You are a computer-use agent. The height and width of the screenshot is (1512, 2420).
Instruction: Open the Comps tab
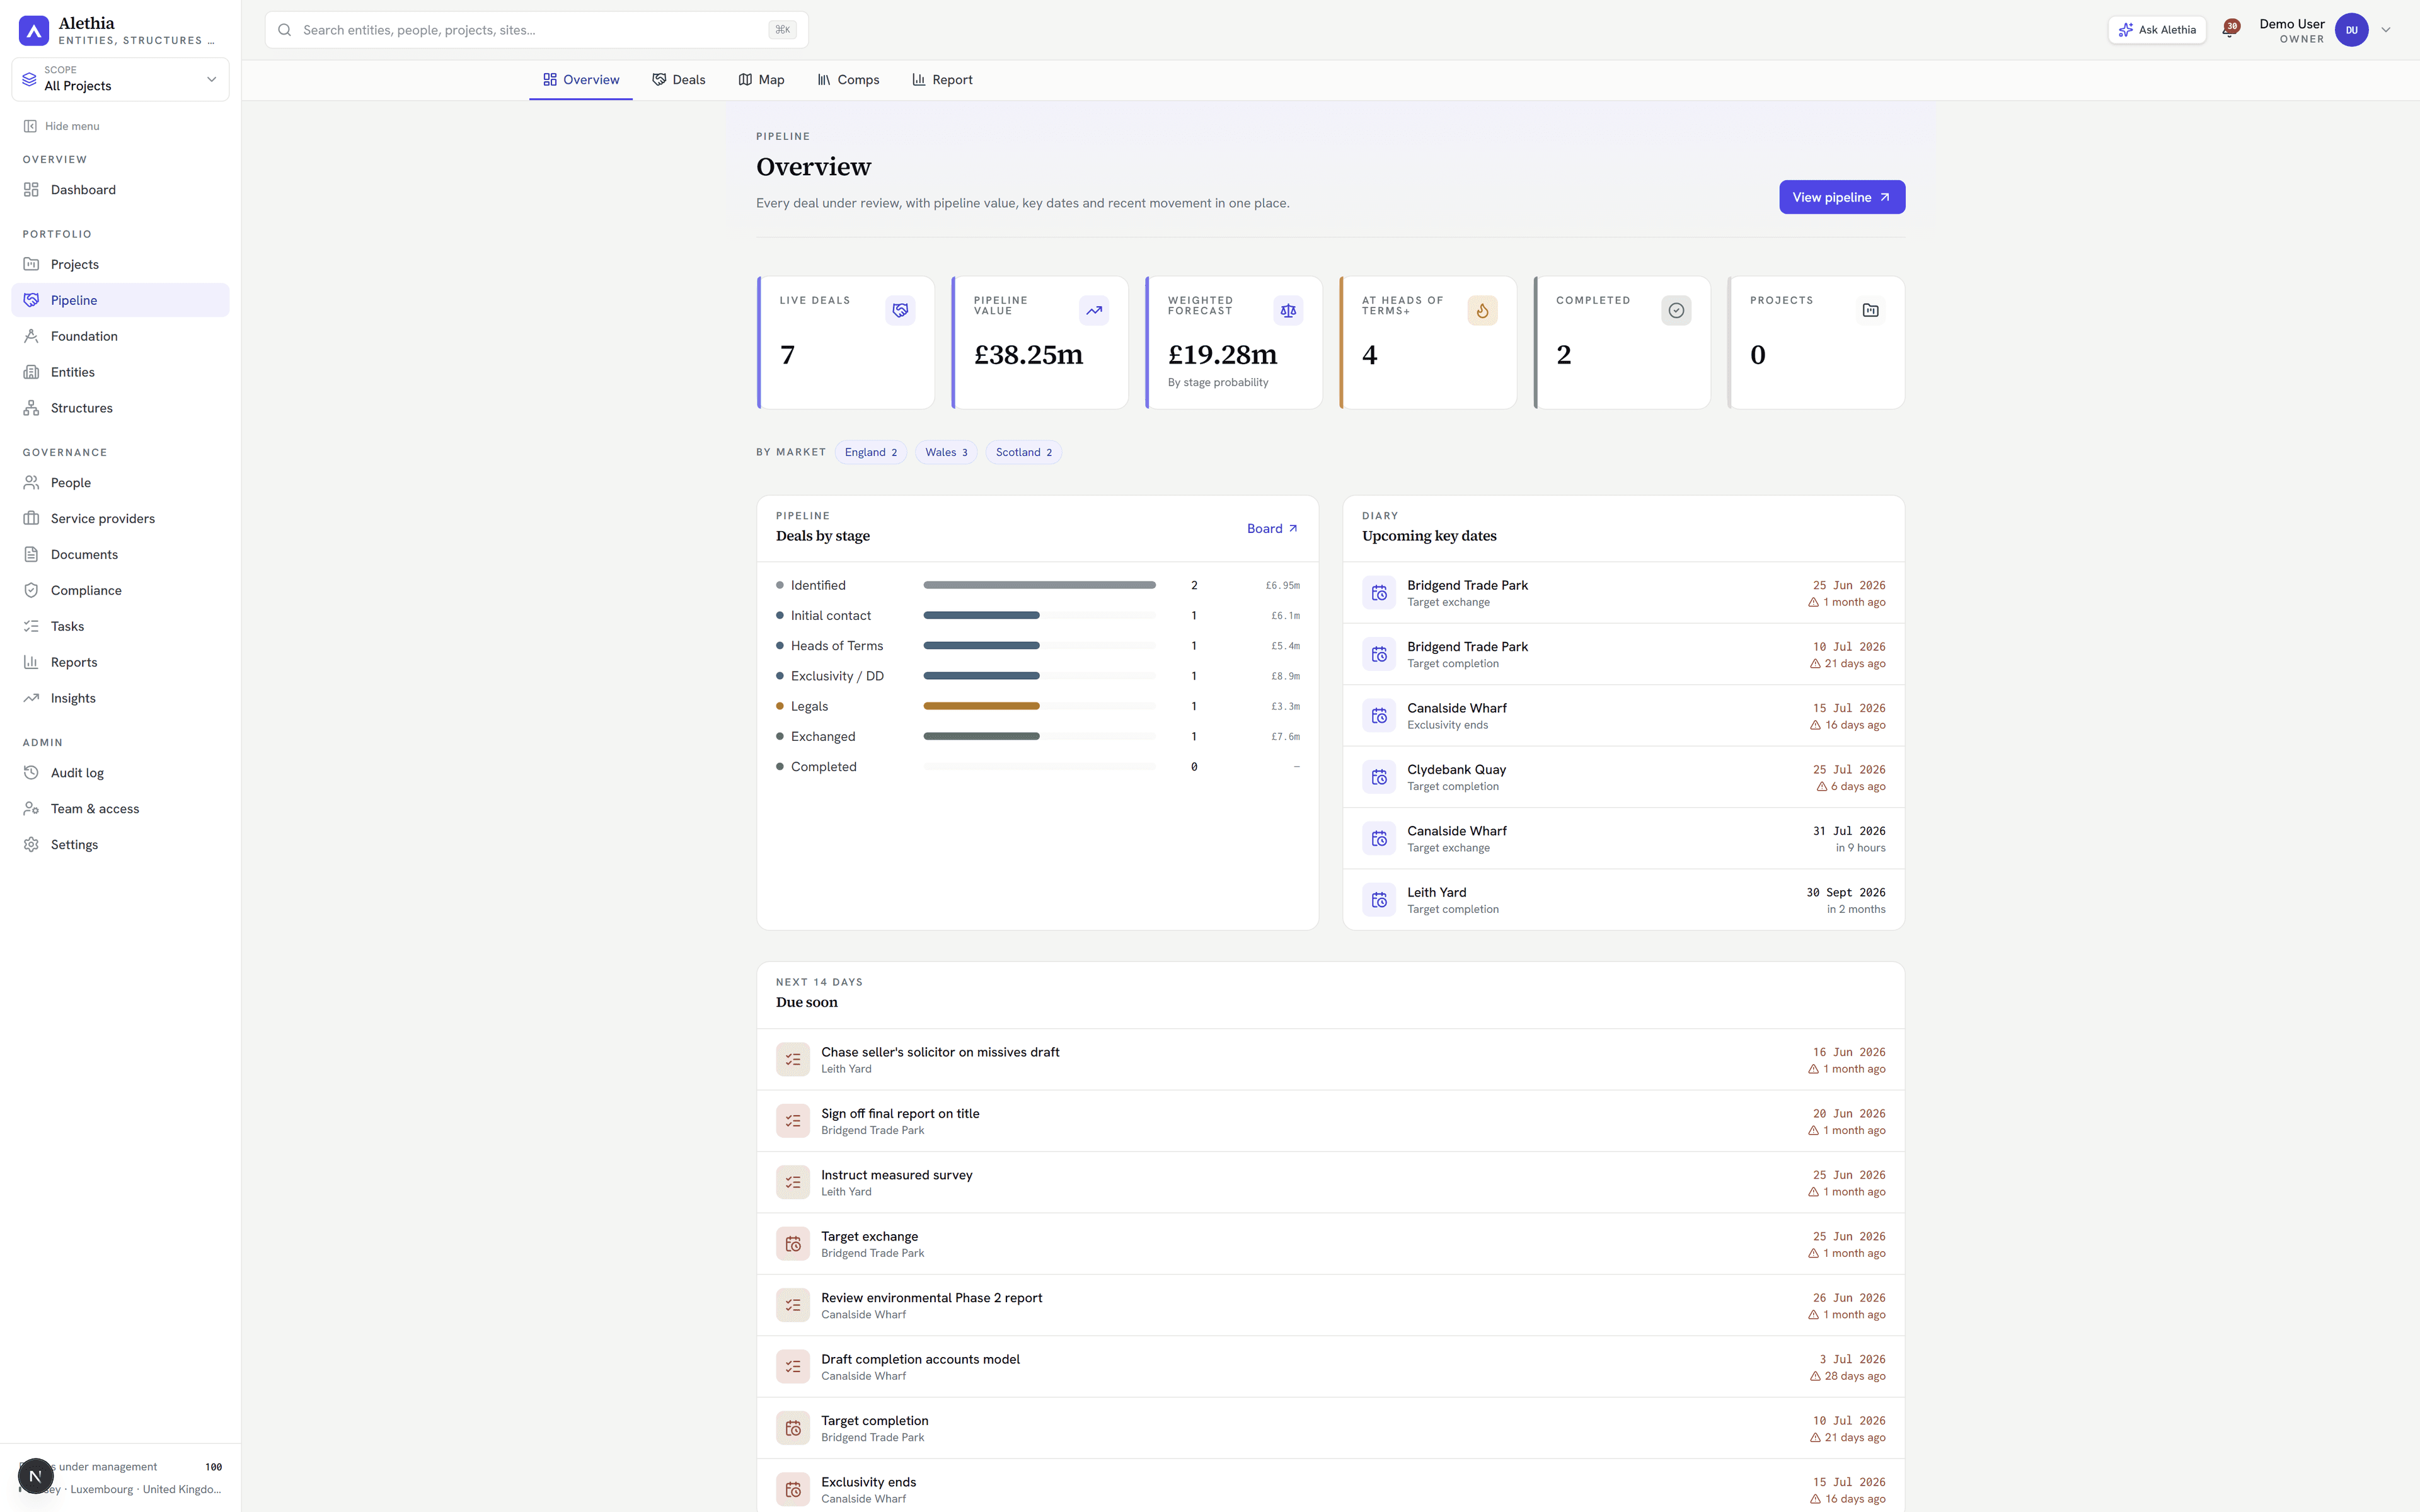(848, 80)
